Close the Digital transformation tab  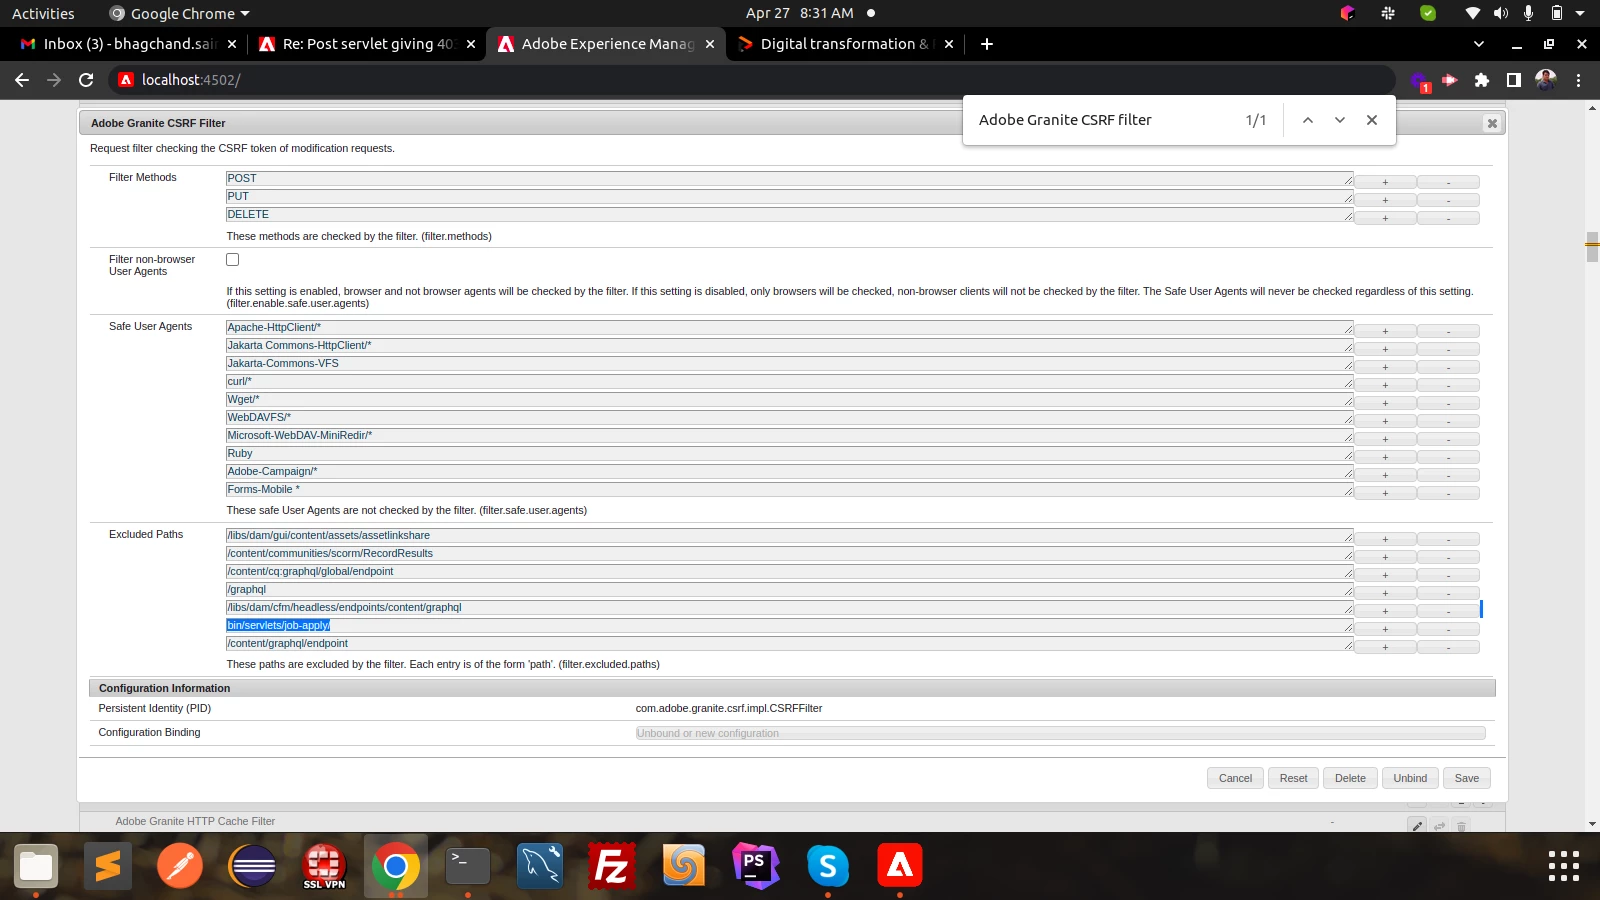click(949, 44)
